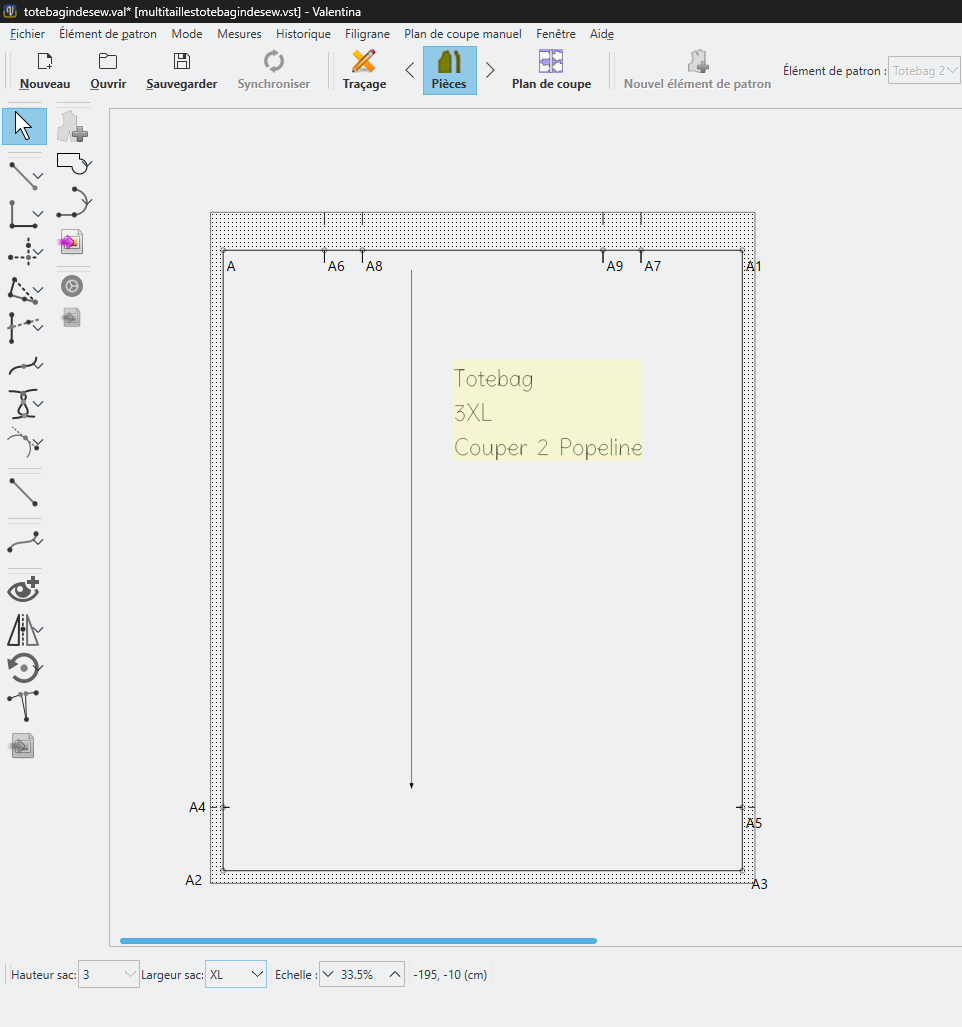Click the Sauvegarder button
The height and width of the screenshot is (1027, 962).
tap(181, 70)
